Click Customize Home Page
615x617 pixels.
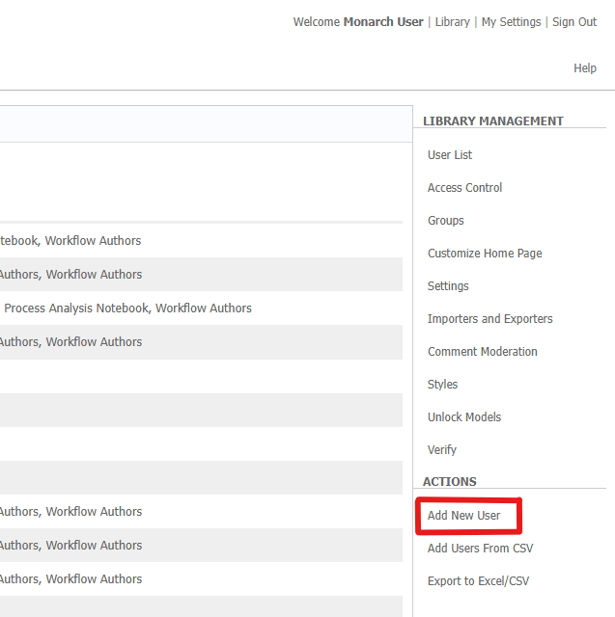pos(485,254)
